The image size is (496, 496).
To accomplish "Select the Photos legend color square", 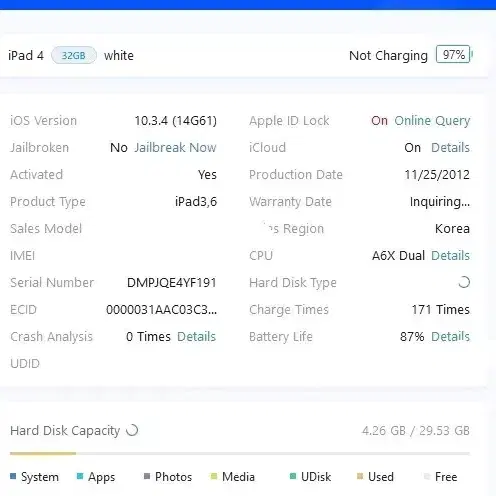I will click(x=147, y=476).
